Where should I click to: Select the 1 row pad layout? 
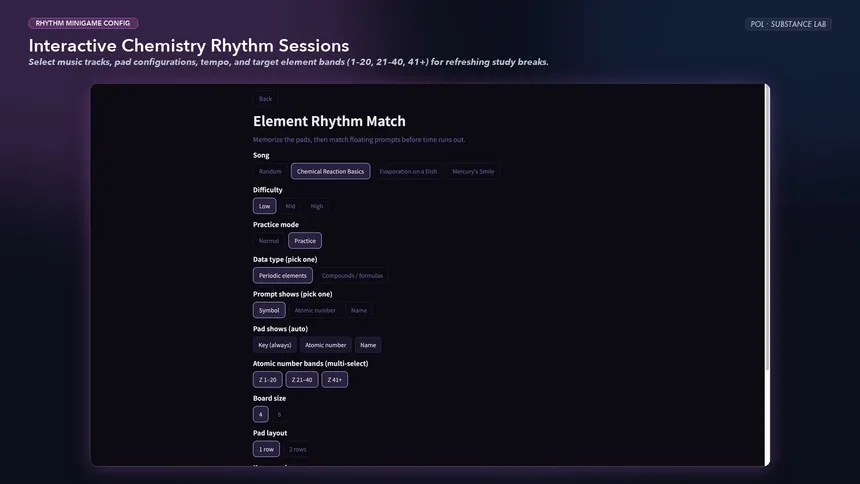266,449
